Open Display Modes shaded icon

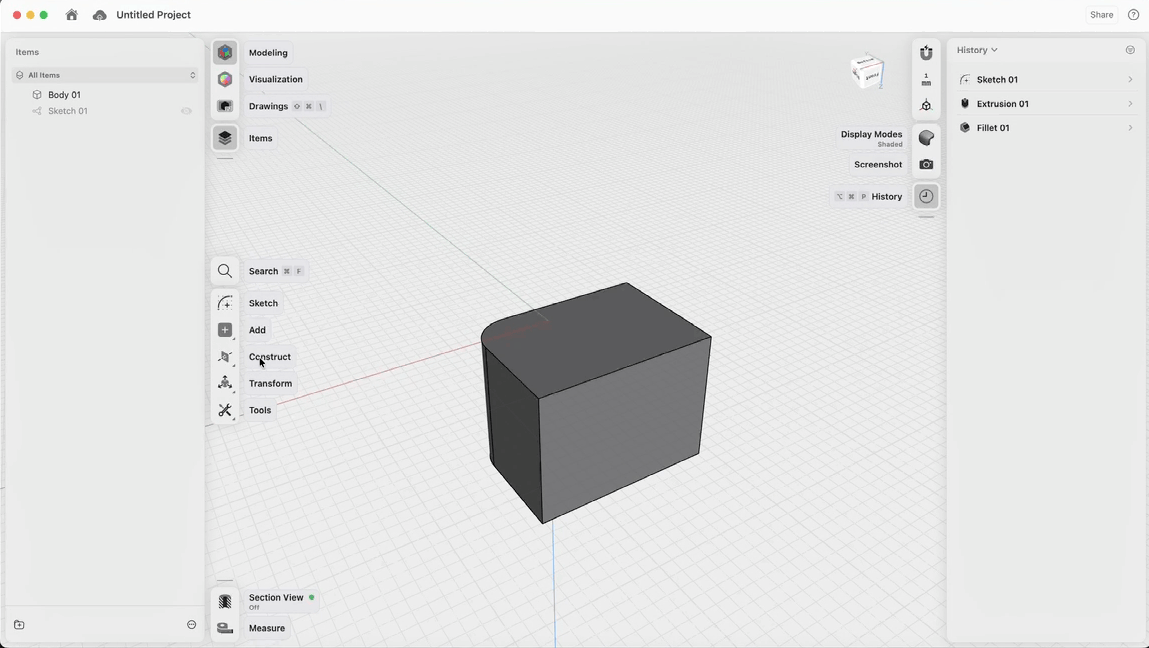pos(926,138)
